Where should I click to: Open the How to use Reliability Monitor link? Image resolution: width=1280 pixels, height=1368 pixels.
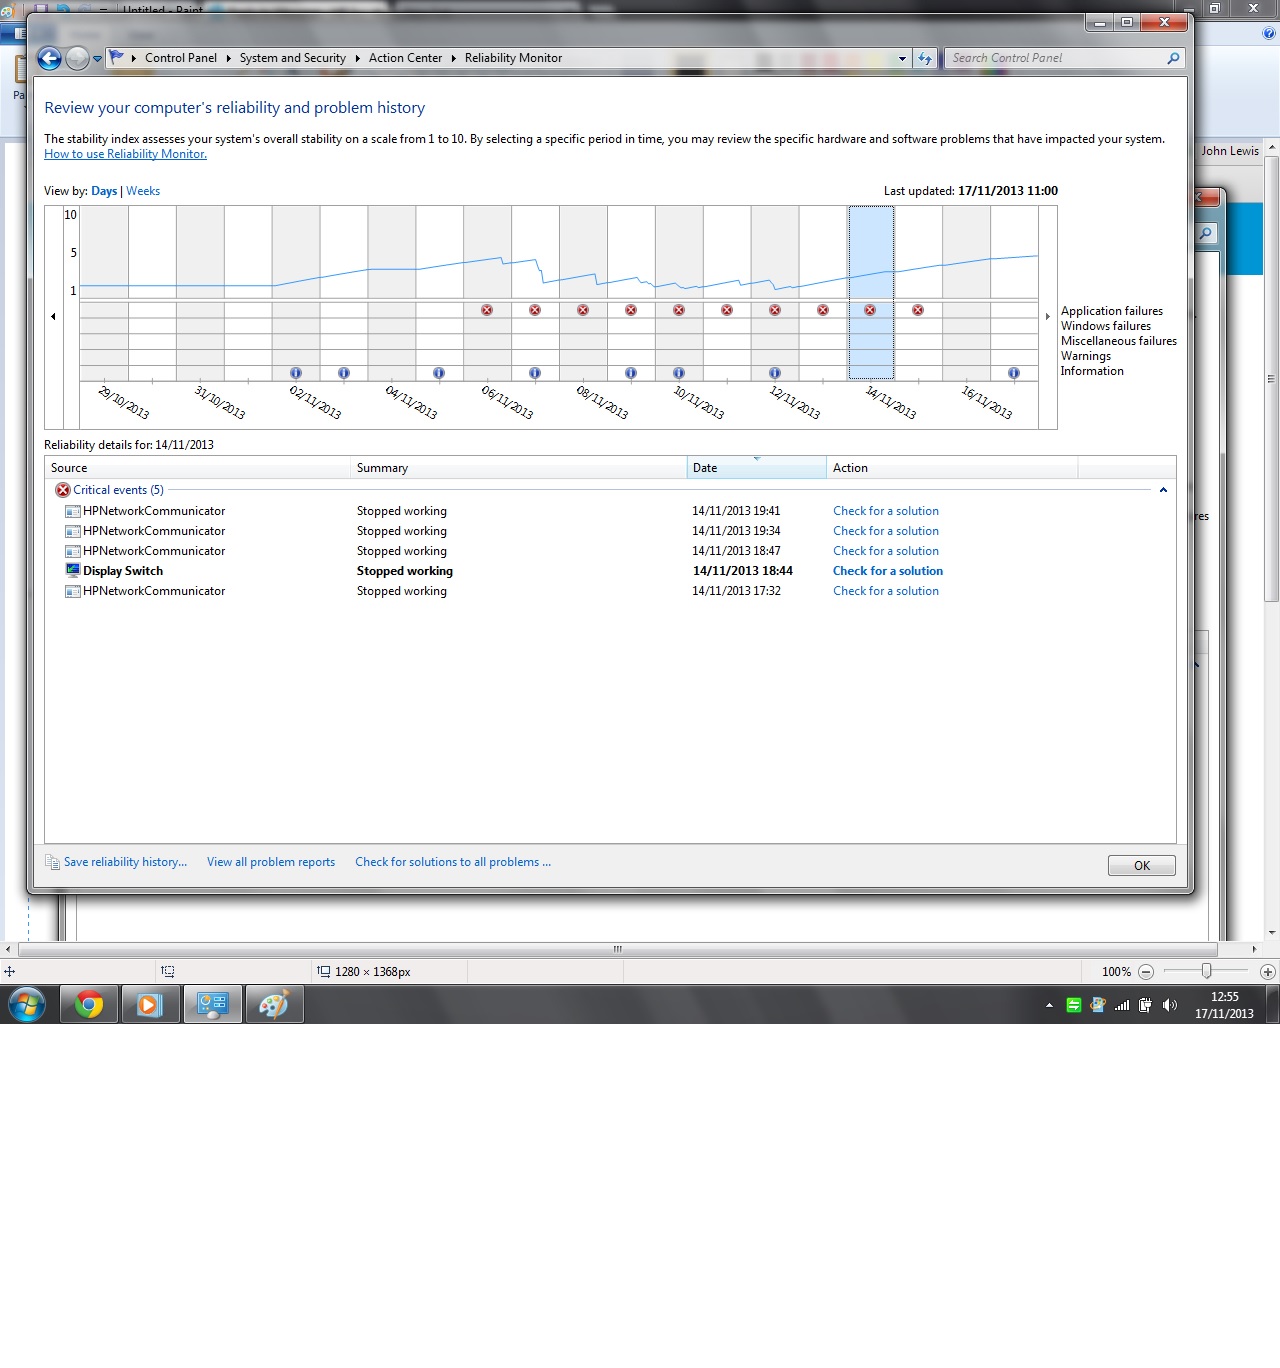click(x=125, y=154)
